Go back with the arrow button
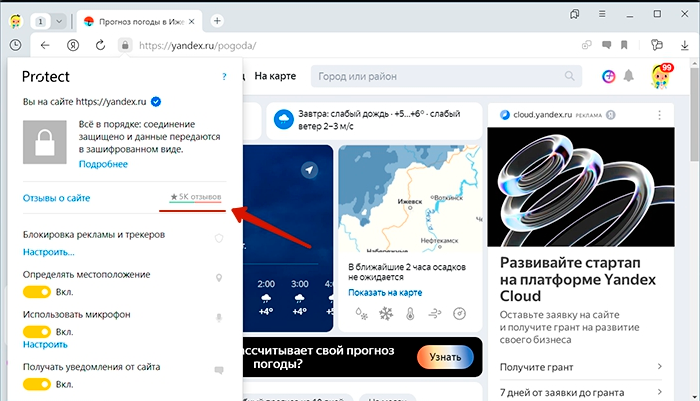The width and height of the screenshot is (700, 401). pyautogui.click(x=45, y=45)
